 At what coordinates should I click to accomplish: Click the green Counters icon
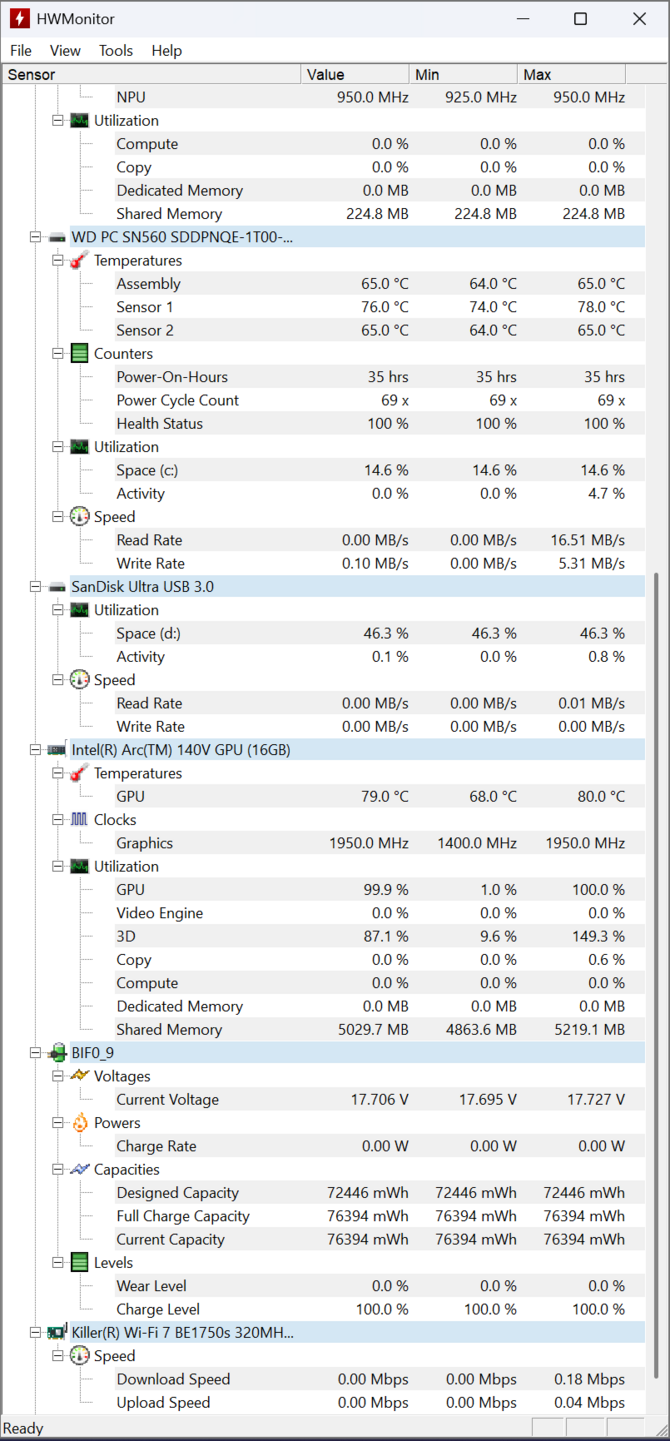(79, 354)
